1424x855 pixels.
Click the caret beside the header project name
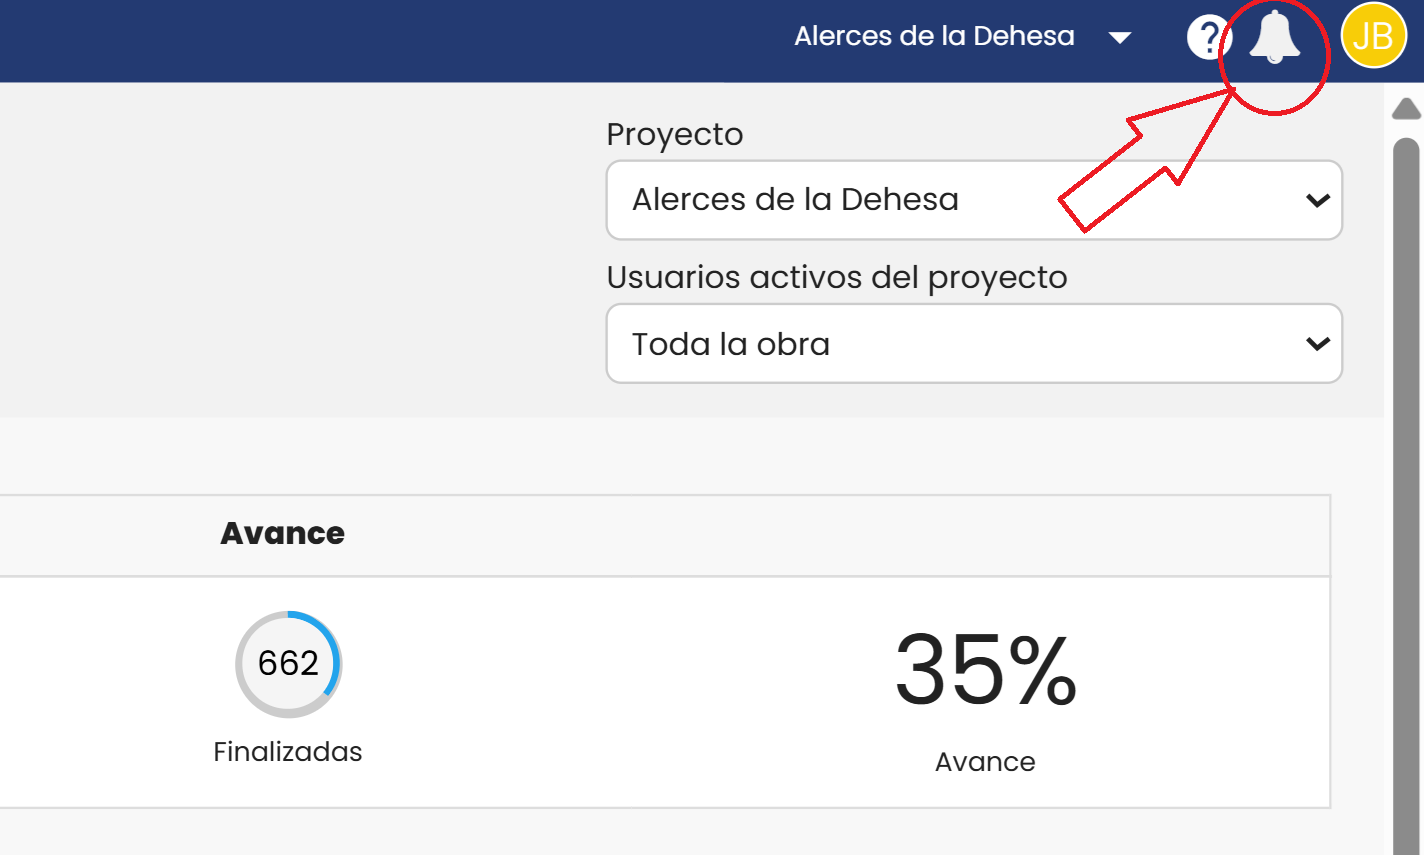1120,38
